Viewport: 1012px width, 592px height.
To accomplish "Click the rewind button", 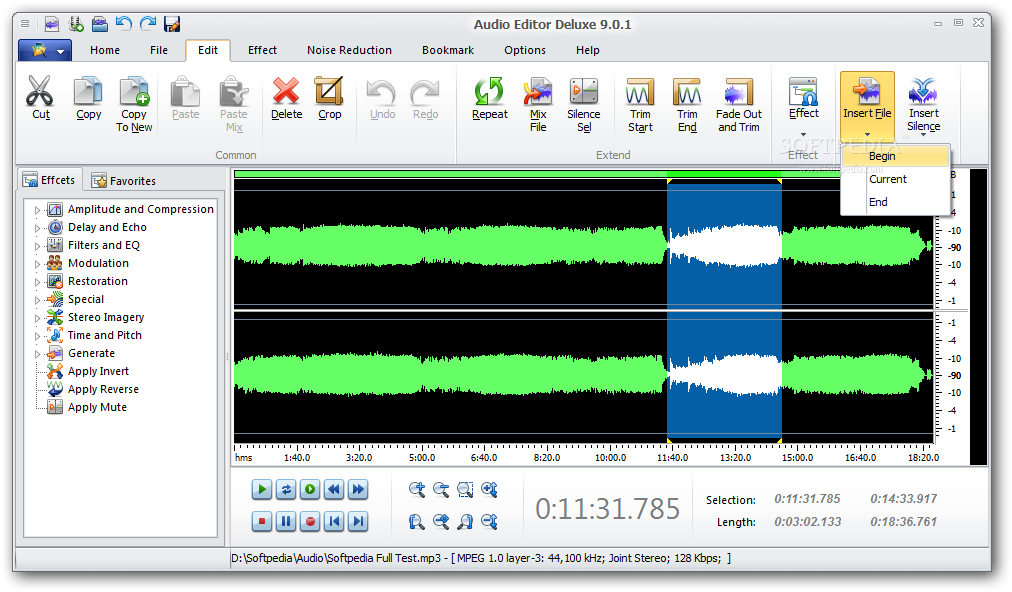I will [x=334, y=489].
